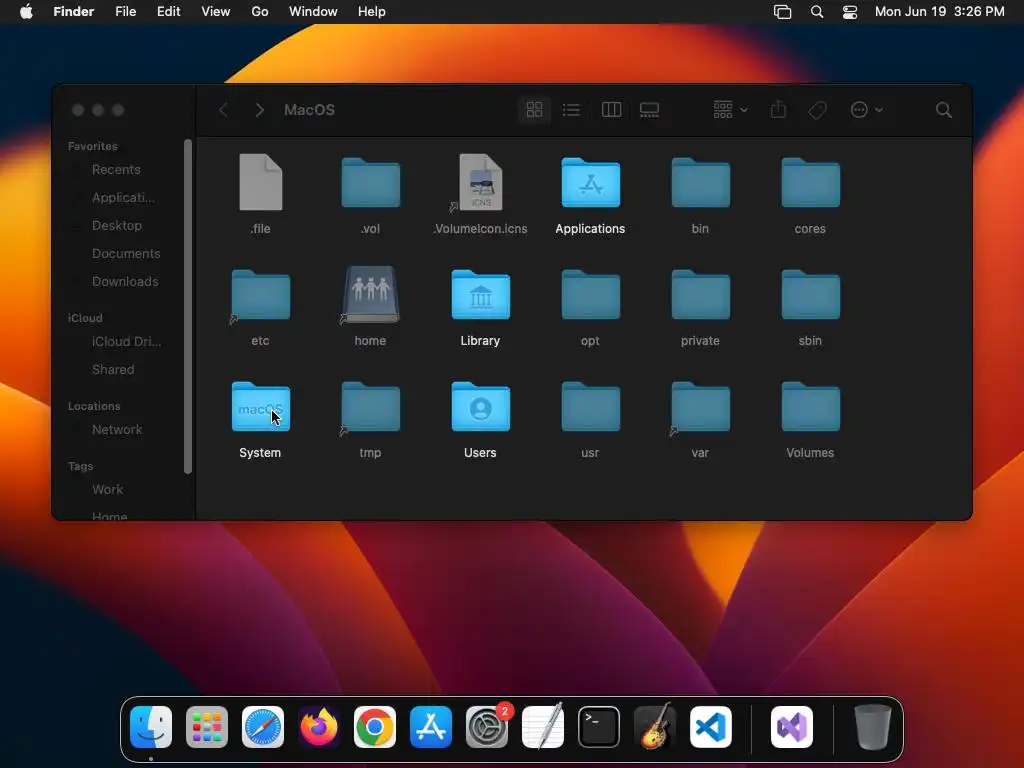The image size is (1024, 768).
Task: Open Launchpad from the Dock
Action: click(x=207, y=727)
